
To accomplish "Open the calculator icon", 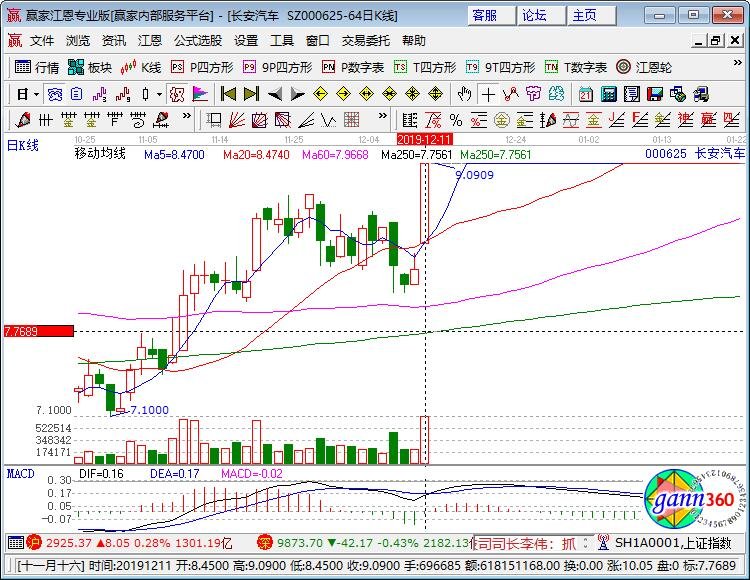I will [608, 94].
